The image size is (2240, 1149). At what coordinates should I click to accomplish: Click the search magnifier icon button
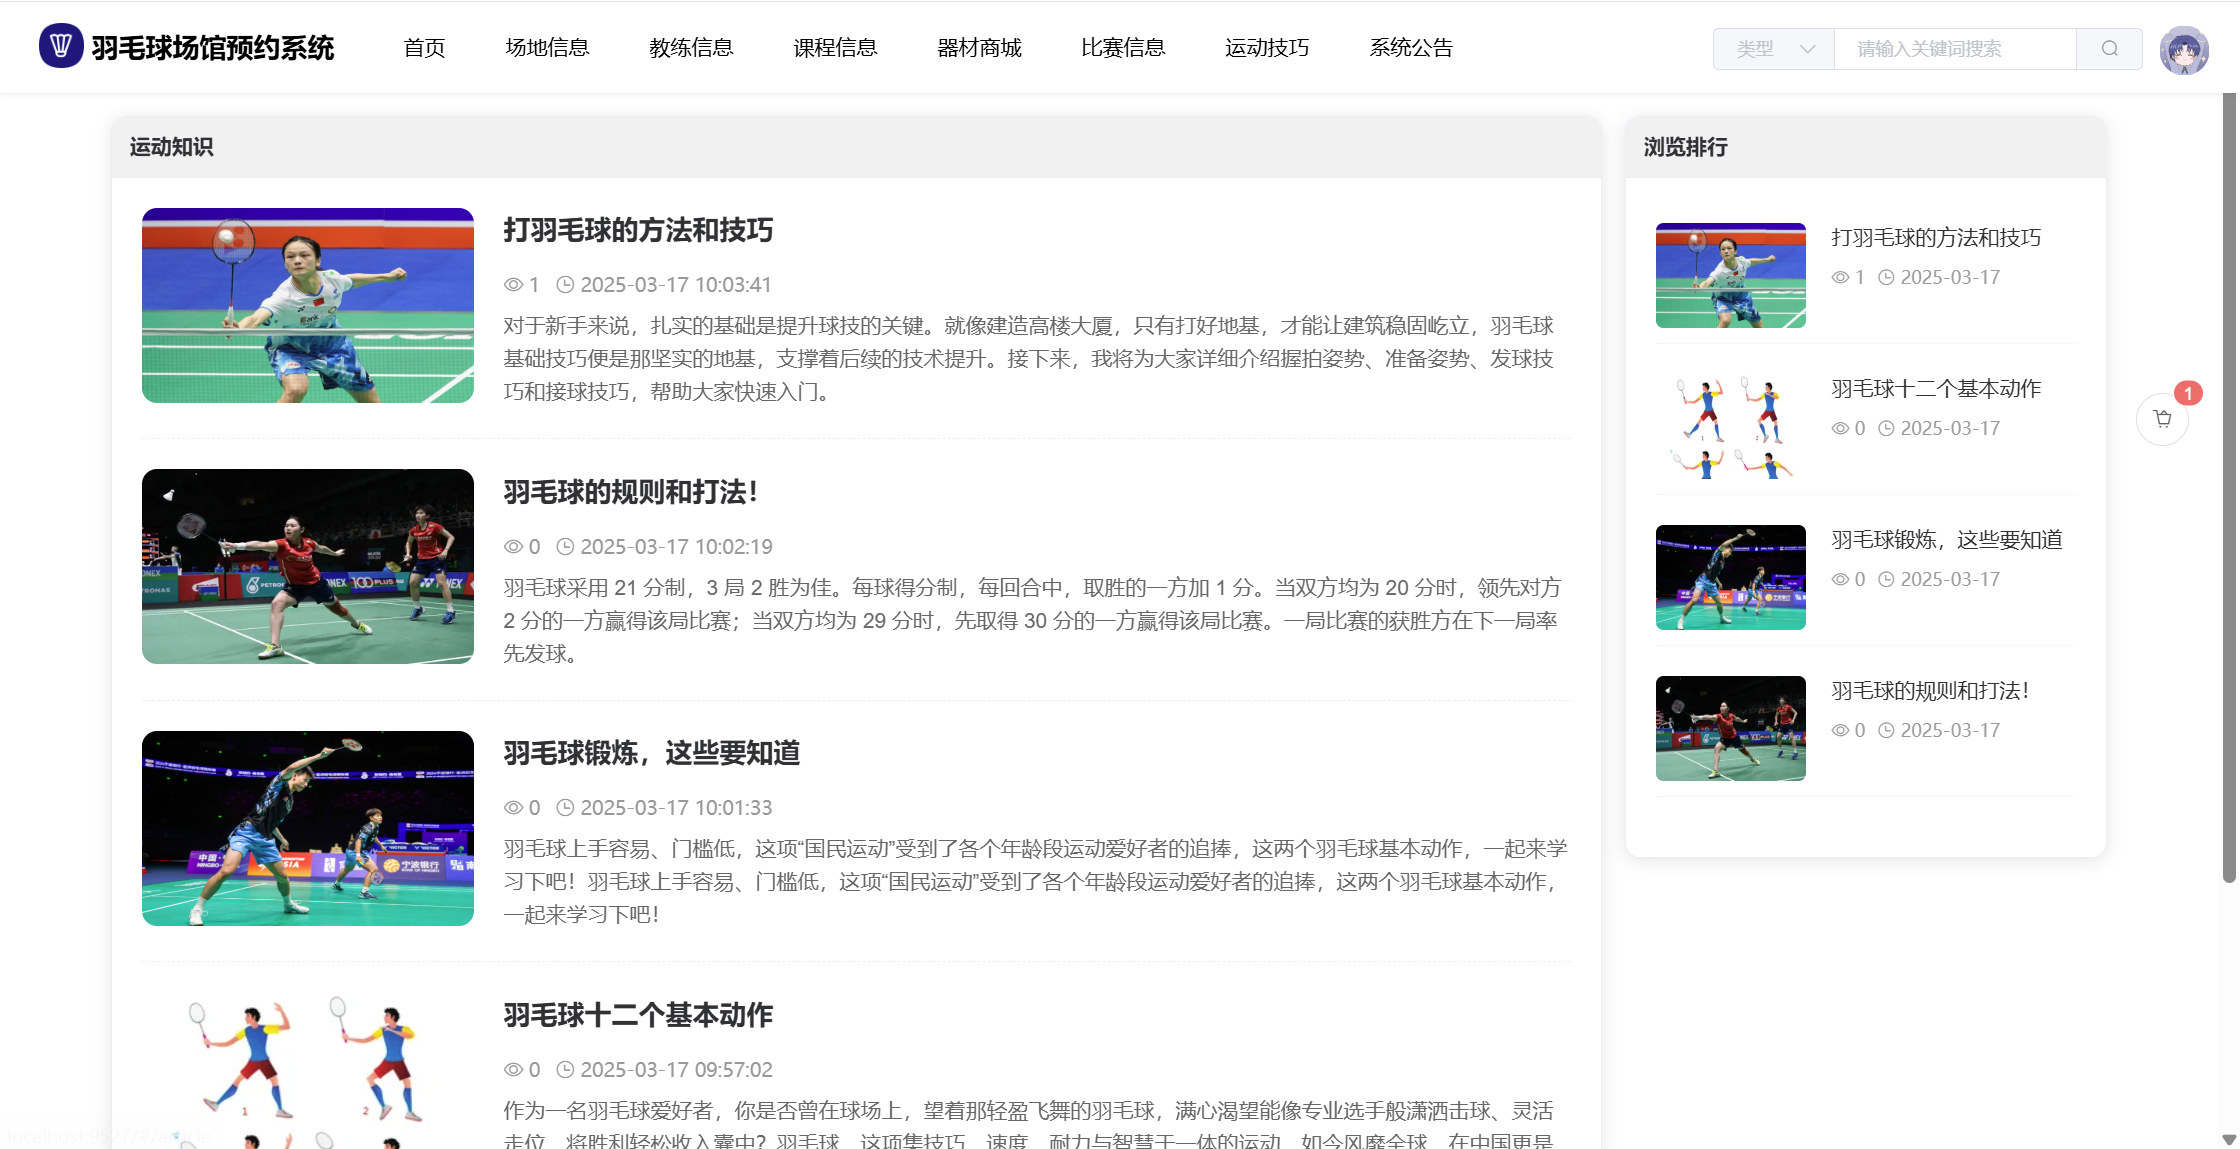tap(2109, 49)
